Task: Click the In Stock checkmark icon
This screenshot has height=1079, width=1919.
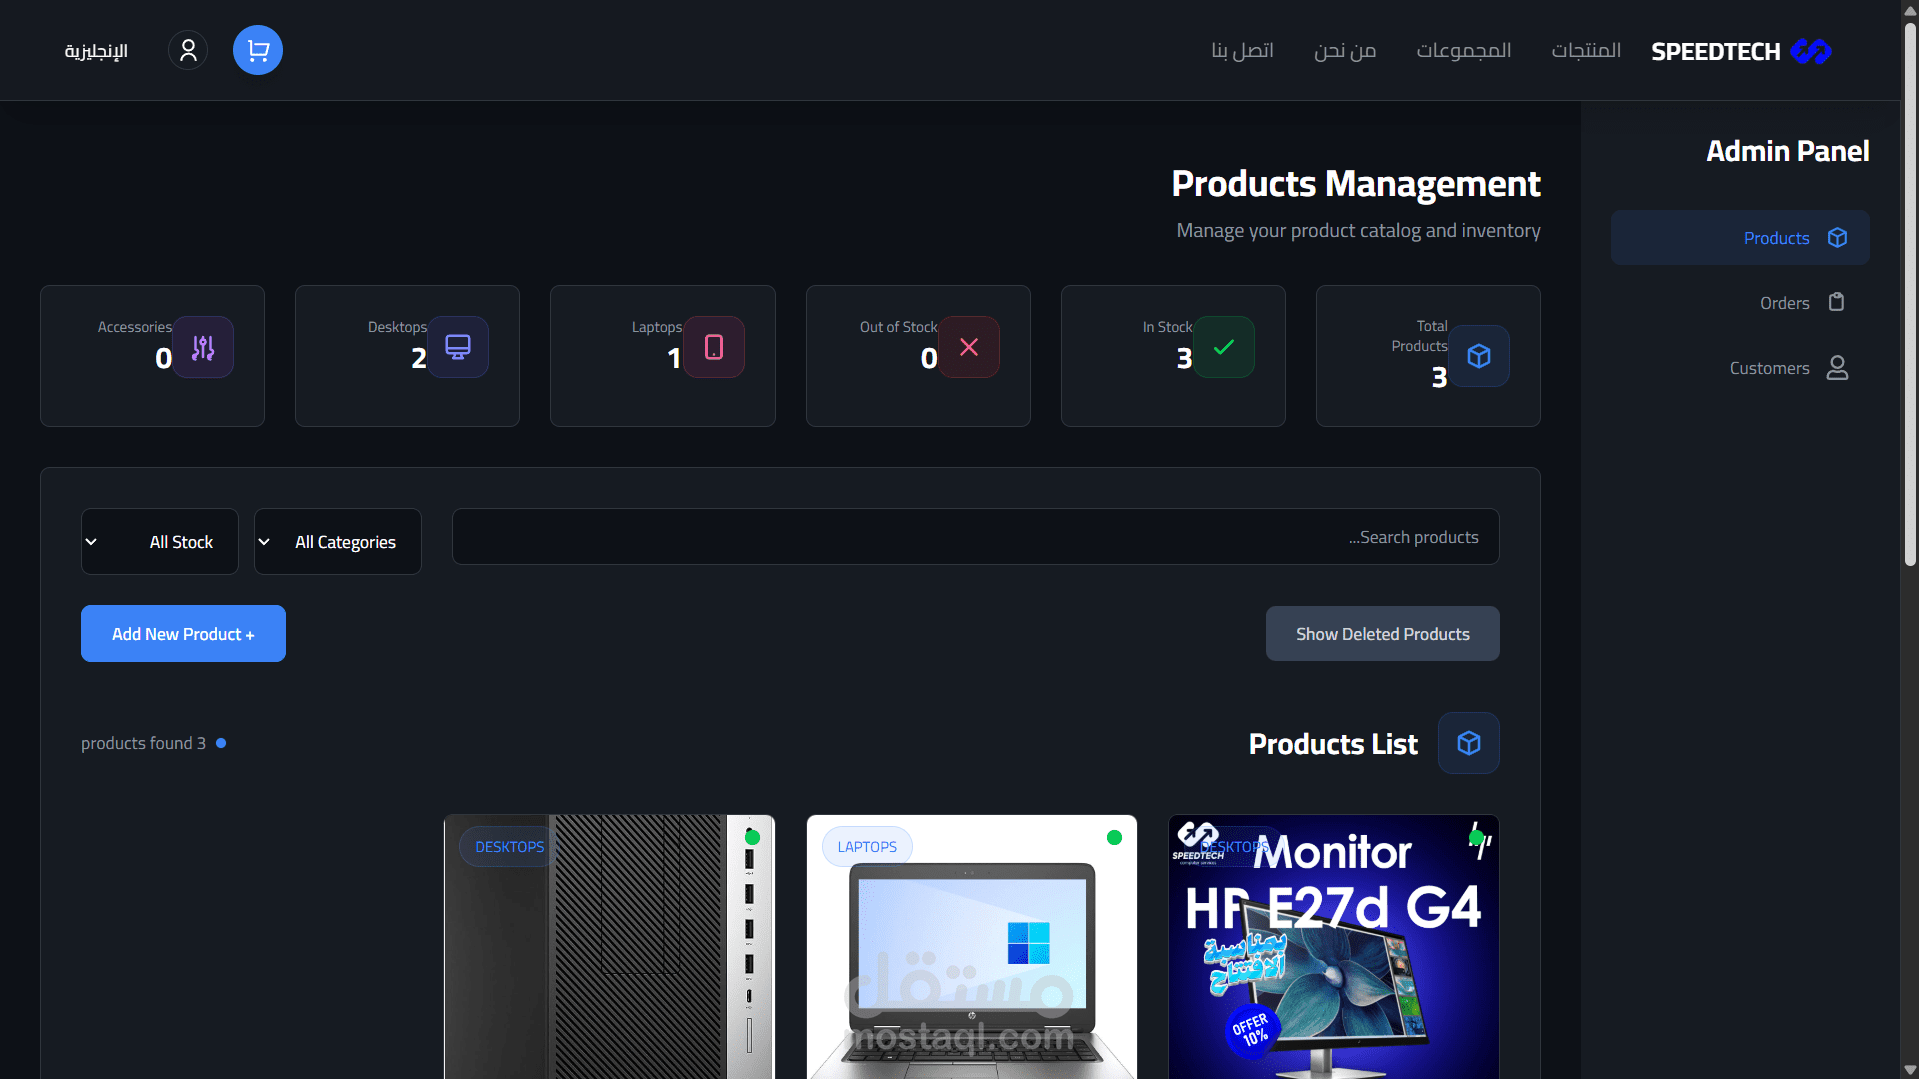Action: coord(1224,347)
